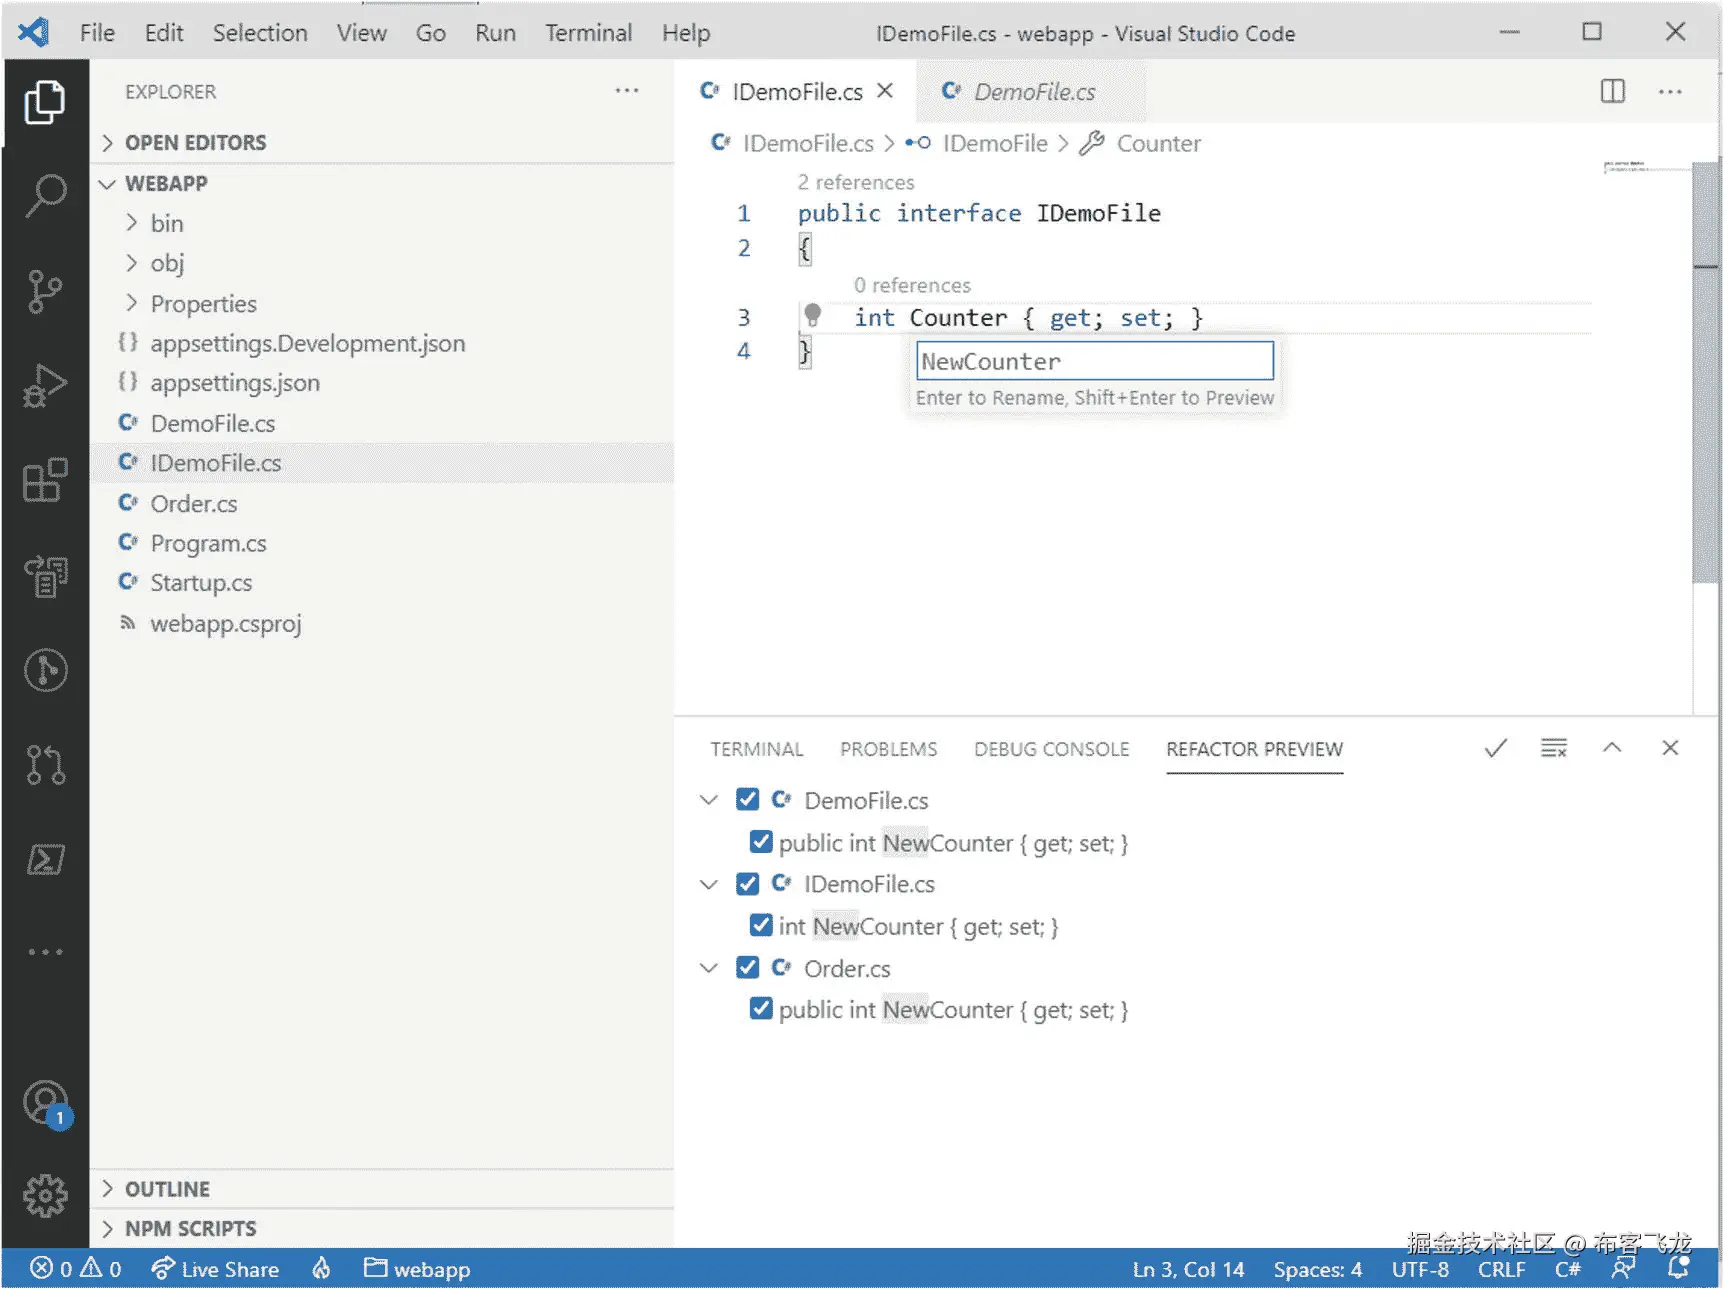The width and height of the screenshot is (1725, 1290).
Task: Open the Extensions view
Action: pos(45,481)
